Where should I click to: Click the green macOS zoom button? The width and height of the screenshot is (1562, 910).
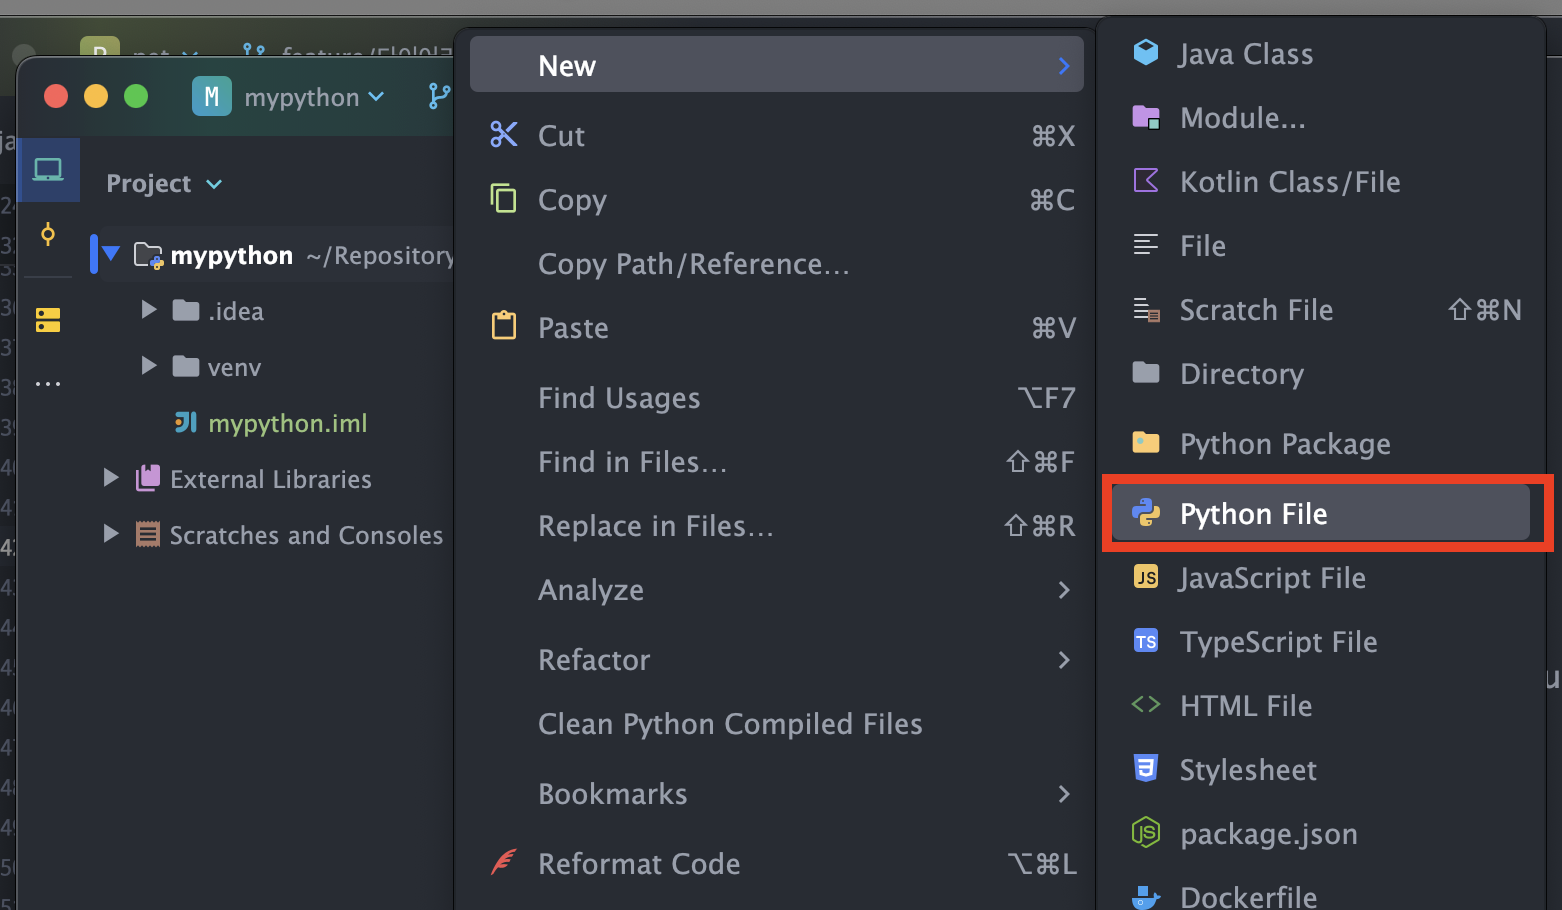136,96
